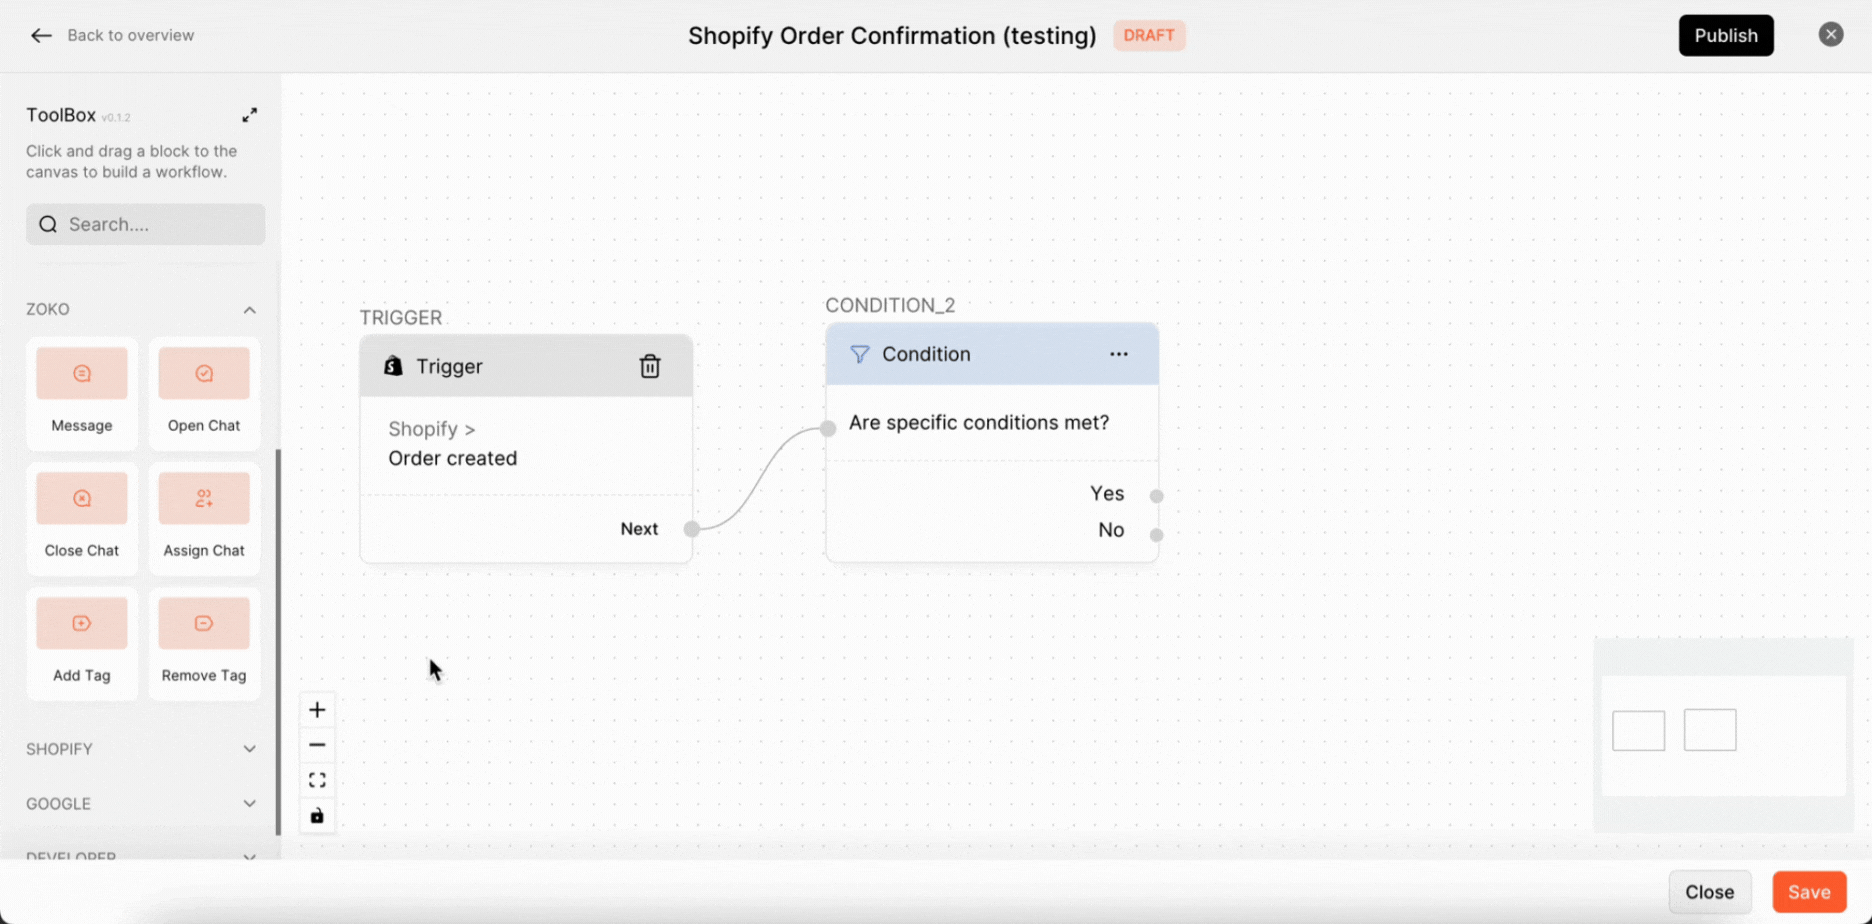Viewport: 1872px width, 924px height.
Task: Click the TRIGGER node label
Action: point(401,318)
